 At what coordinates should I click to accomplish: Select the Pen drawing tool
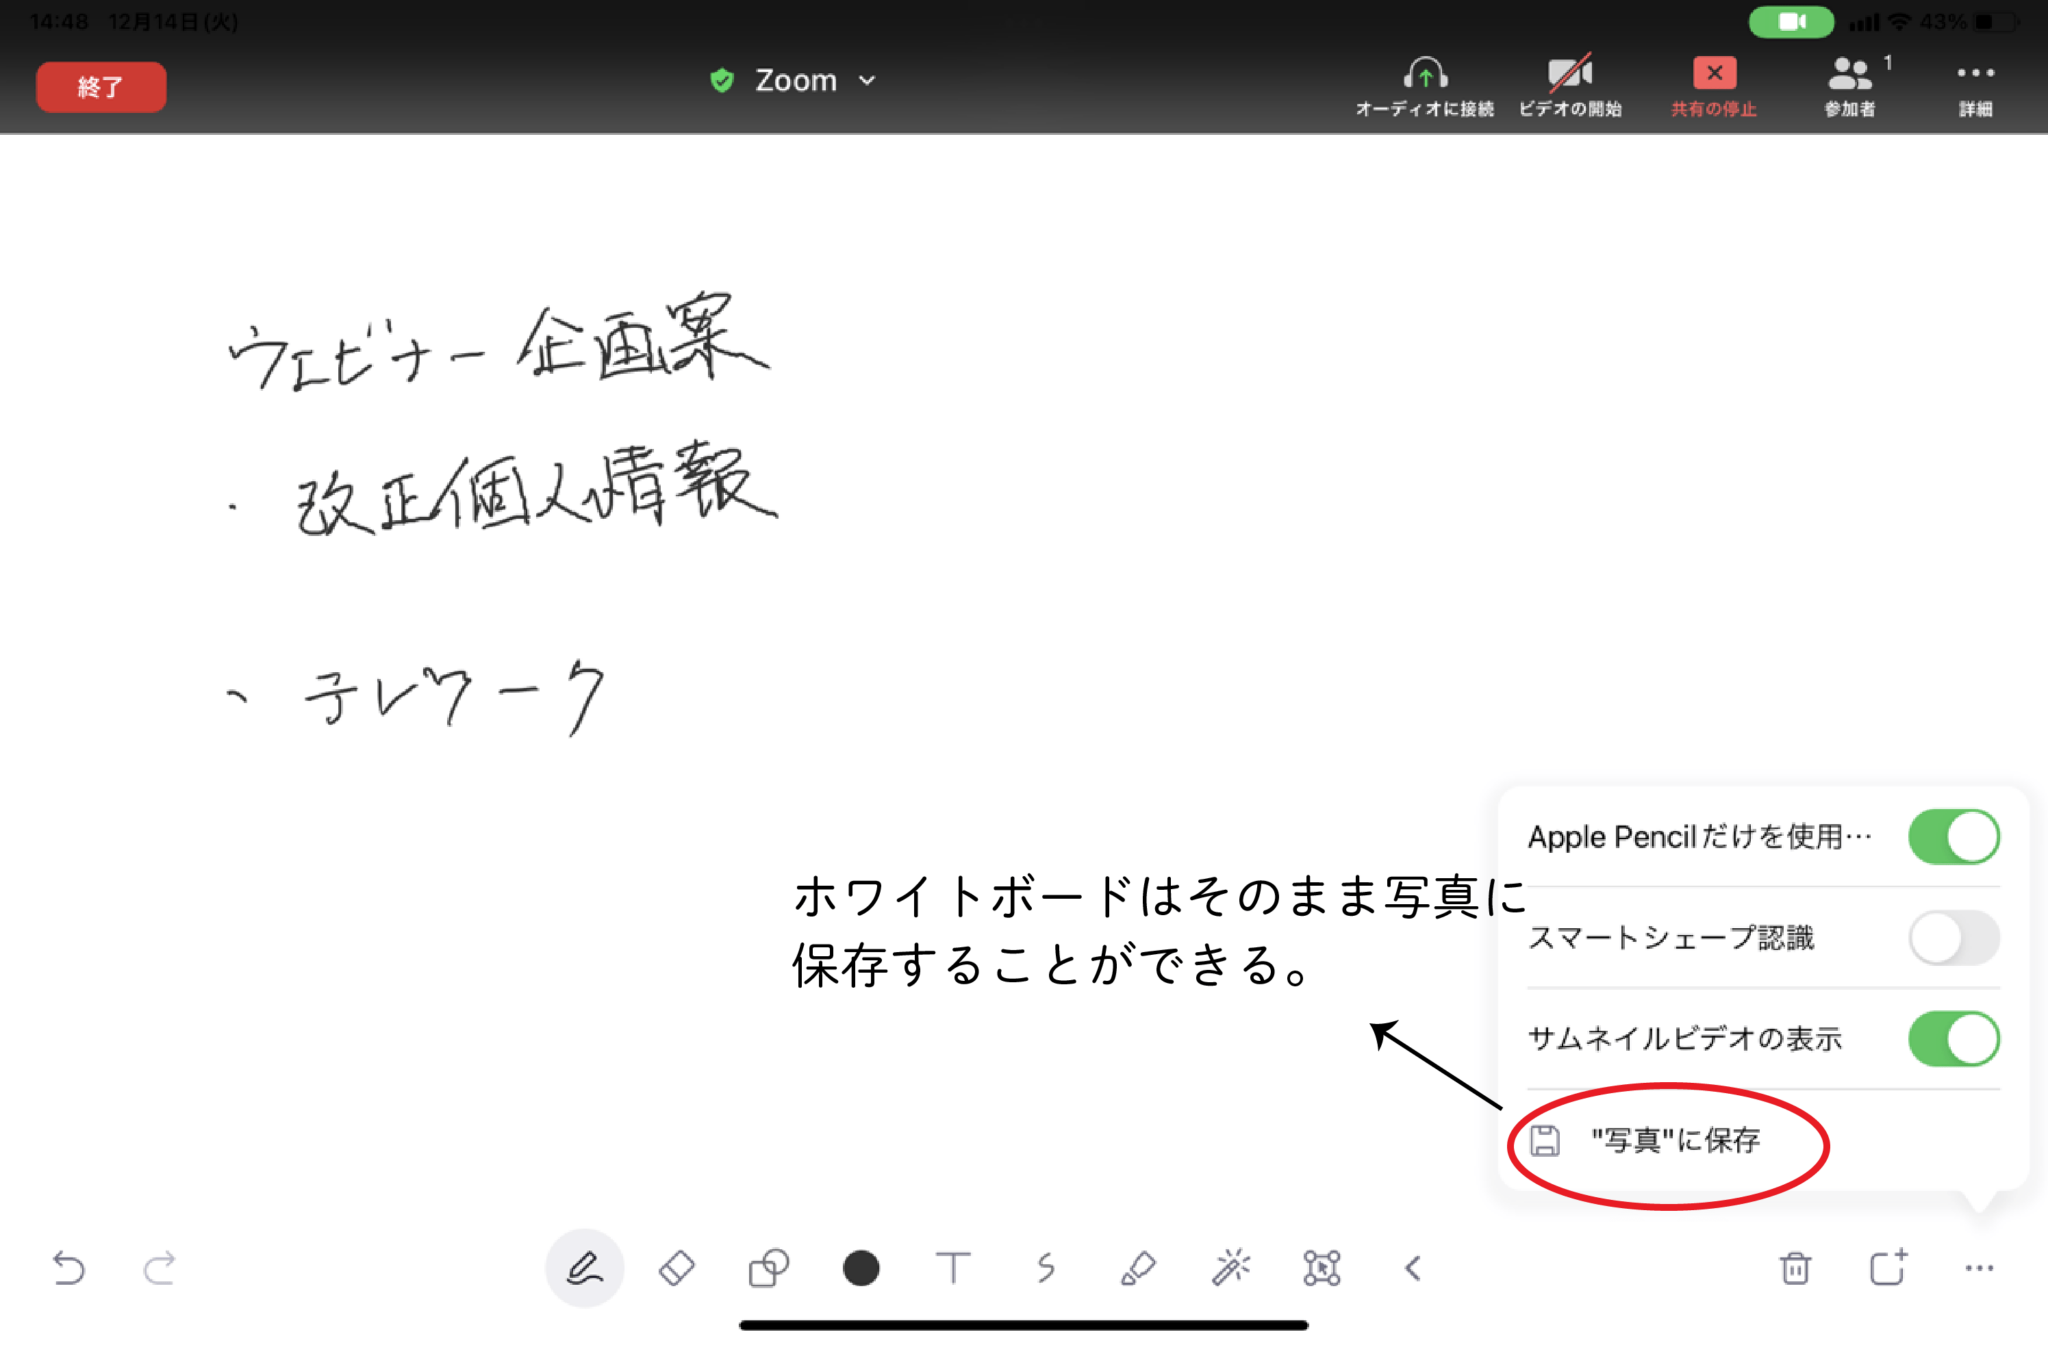point(585,1268)
